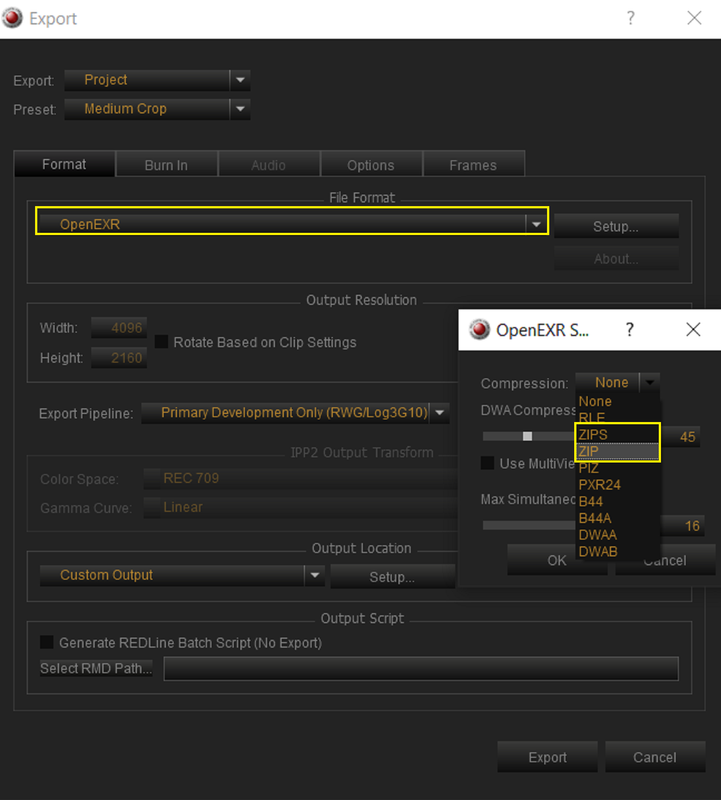Open the Preset dropdown showing Medium Crop
Viewport: 721px width, 800px height.
point(157,109)
